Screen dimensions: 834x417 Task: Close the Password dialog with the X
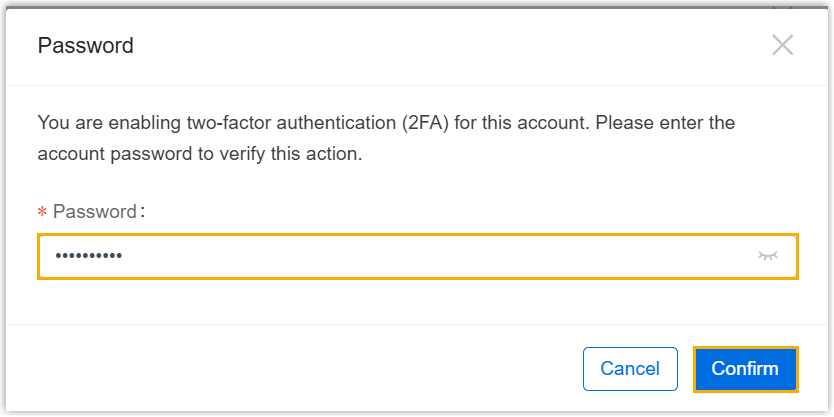783,45
